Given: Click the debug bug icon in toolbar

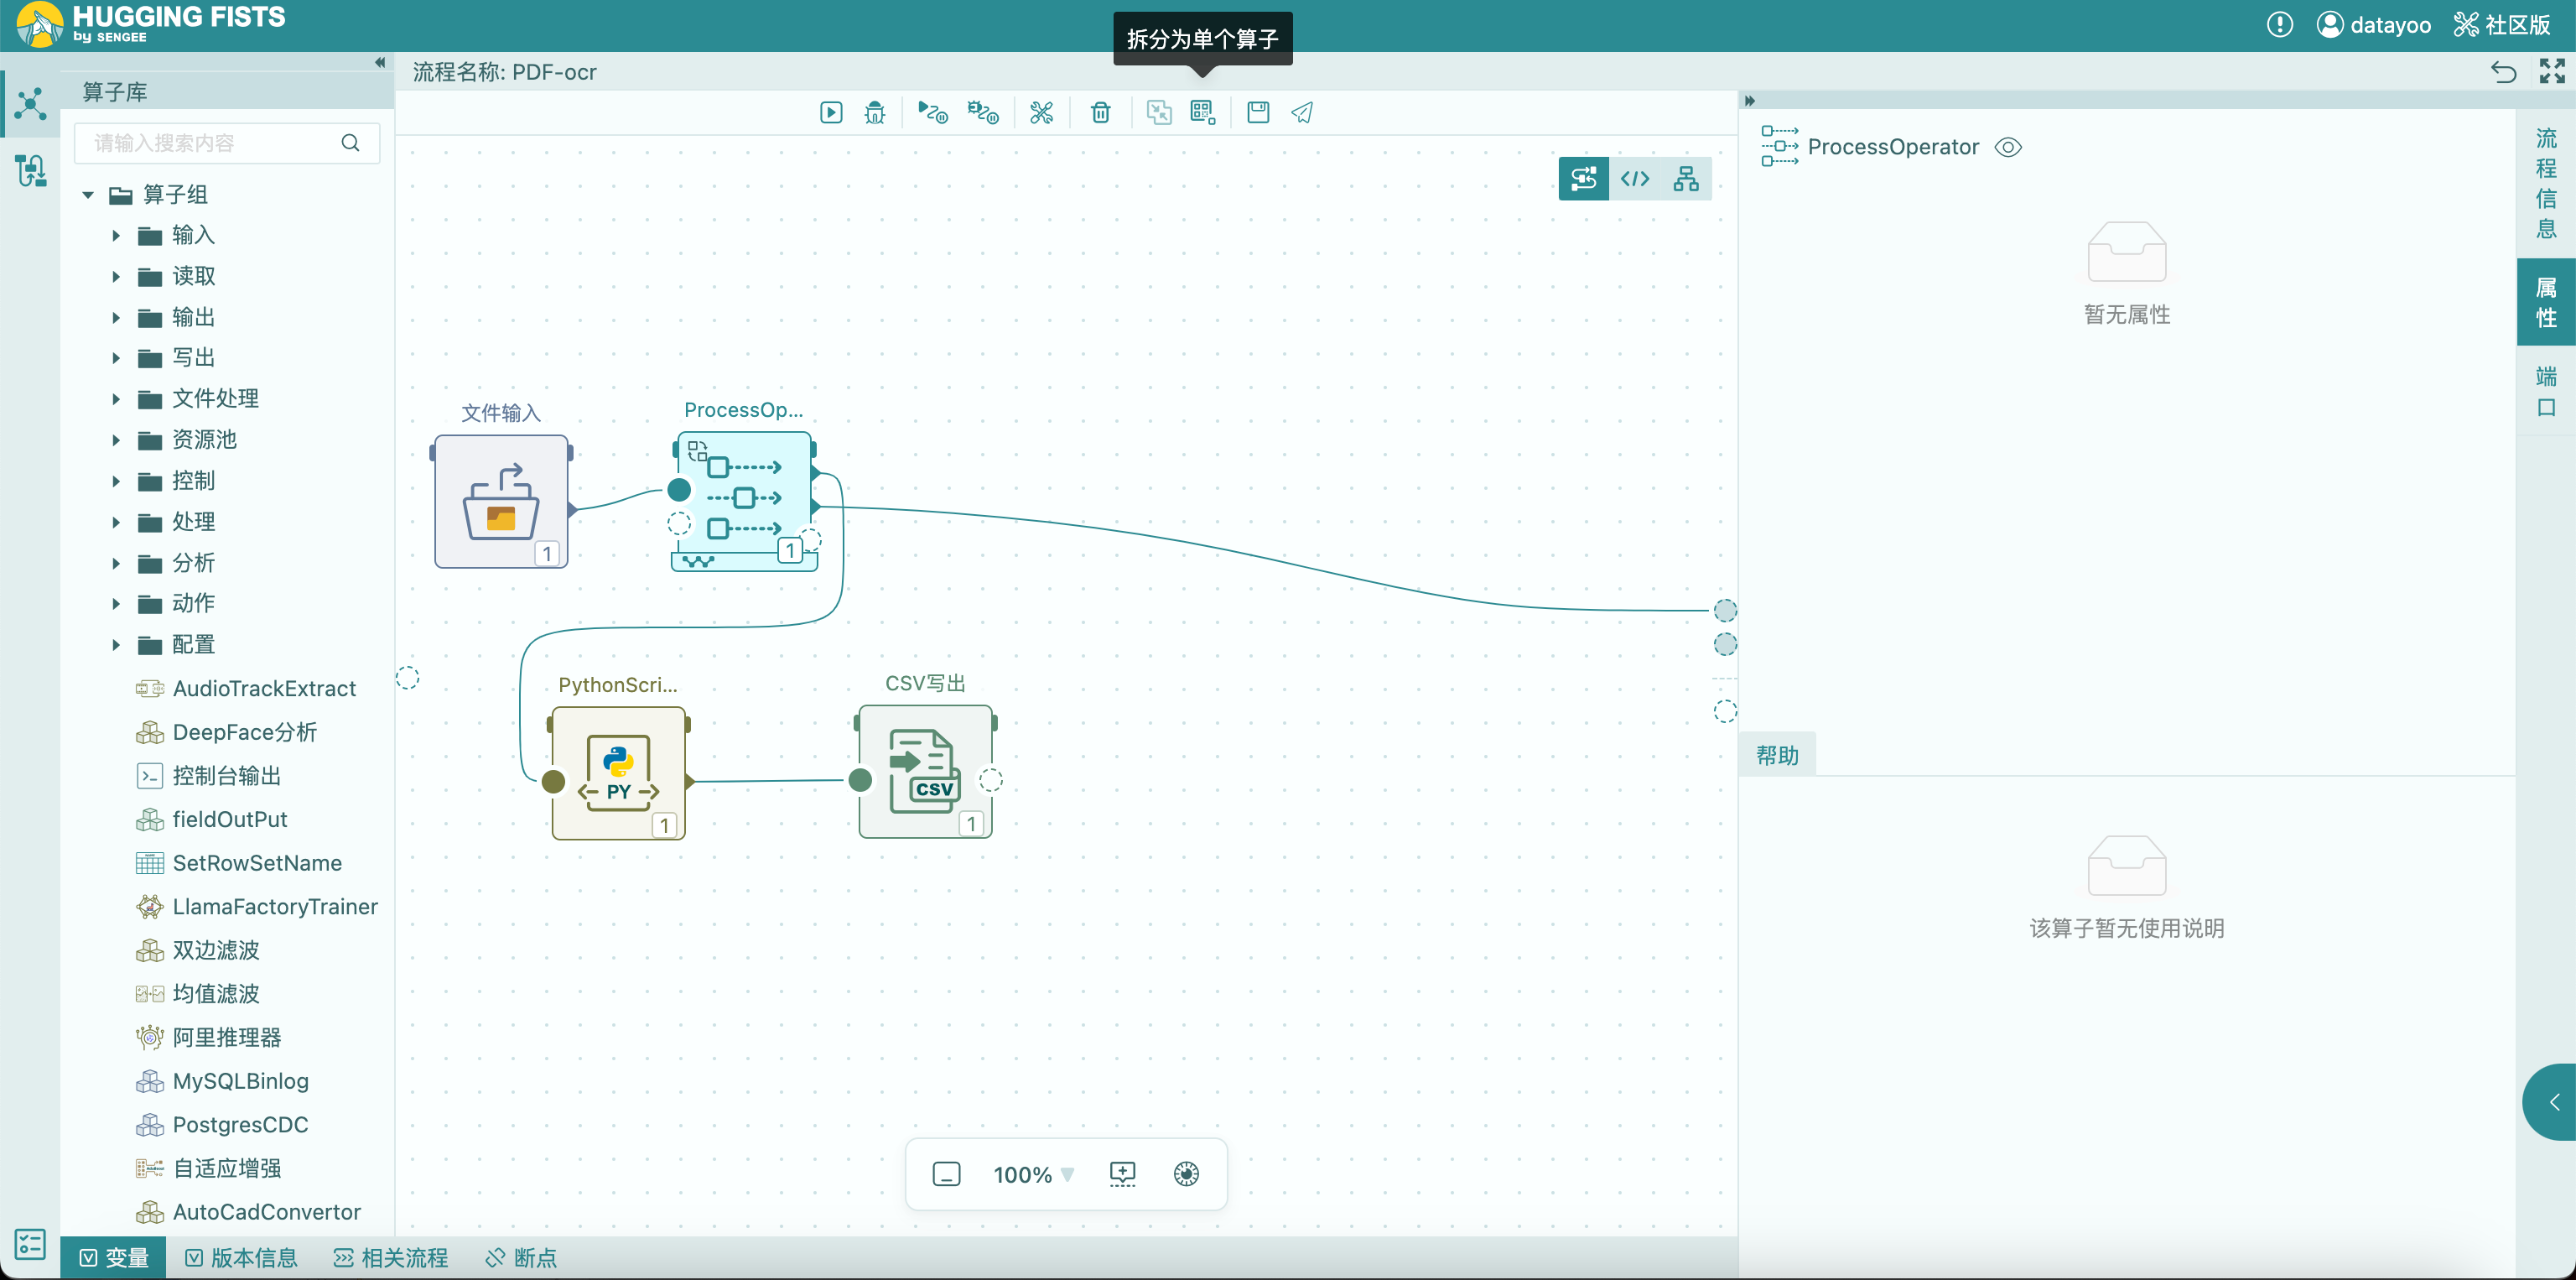Looking at the screenshot, I should tap(874, 112).
